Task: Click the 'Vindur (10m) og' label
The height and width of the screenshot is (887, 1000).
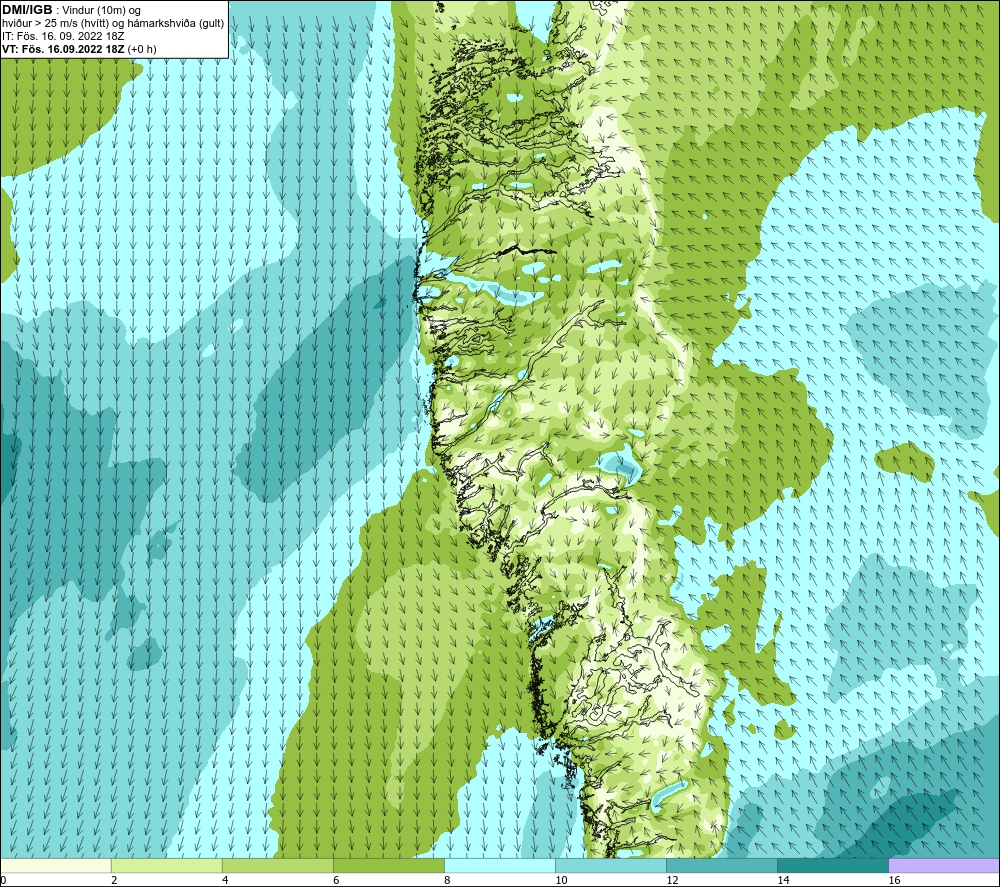Action: click(x=101, y=11)
